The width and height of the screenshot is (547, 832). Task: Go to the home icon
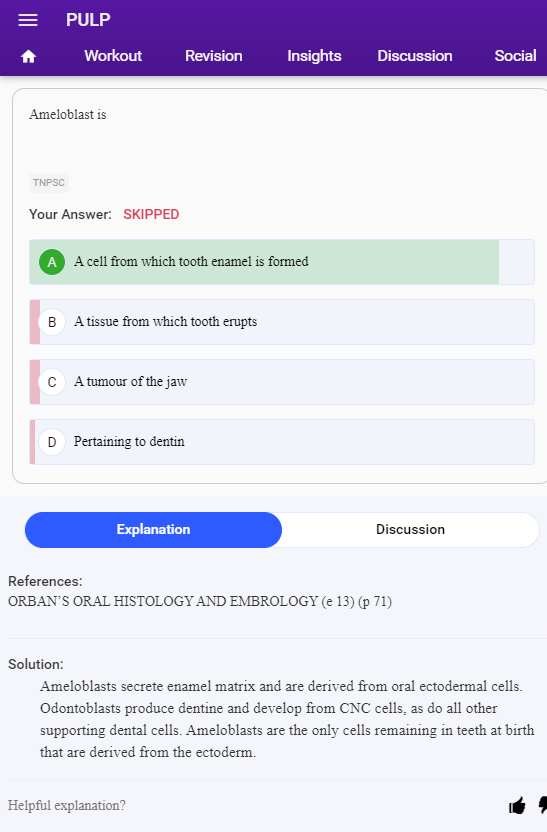[x=28, y=56]
